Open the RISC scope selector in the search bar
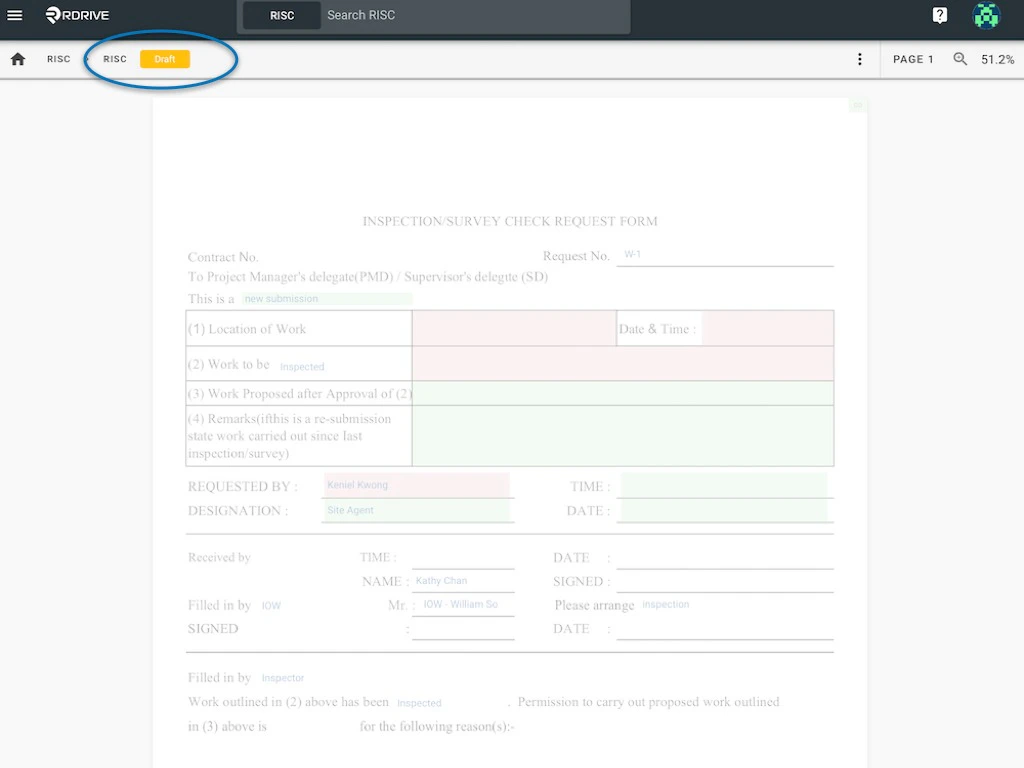Image resolution: width=1024 pixels, height=768 pixels. pos(281,15)
